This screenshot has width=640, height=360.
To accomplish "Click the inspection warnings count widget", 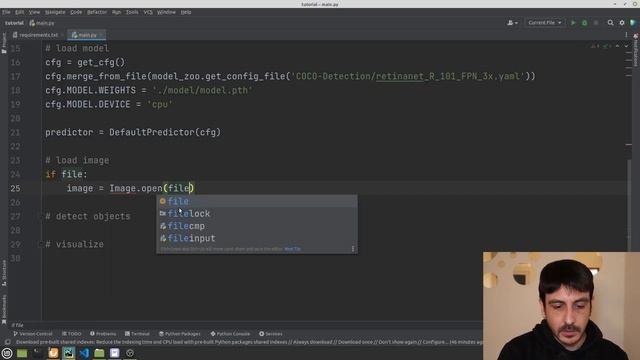I will coord(601,46).
